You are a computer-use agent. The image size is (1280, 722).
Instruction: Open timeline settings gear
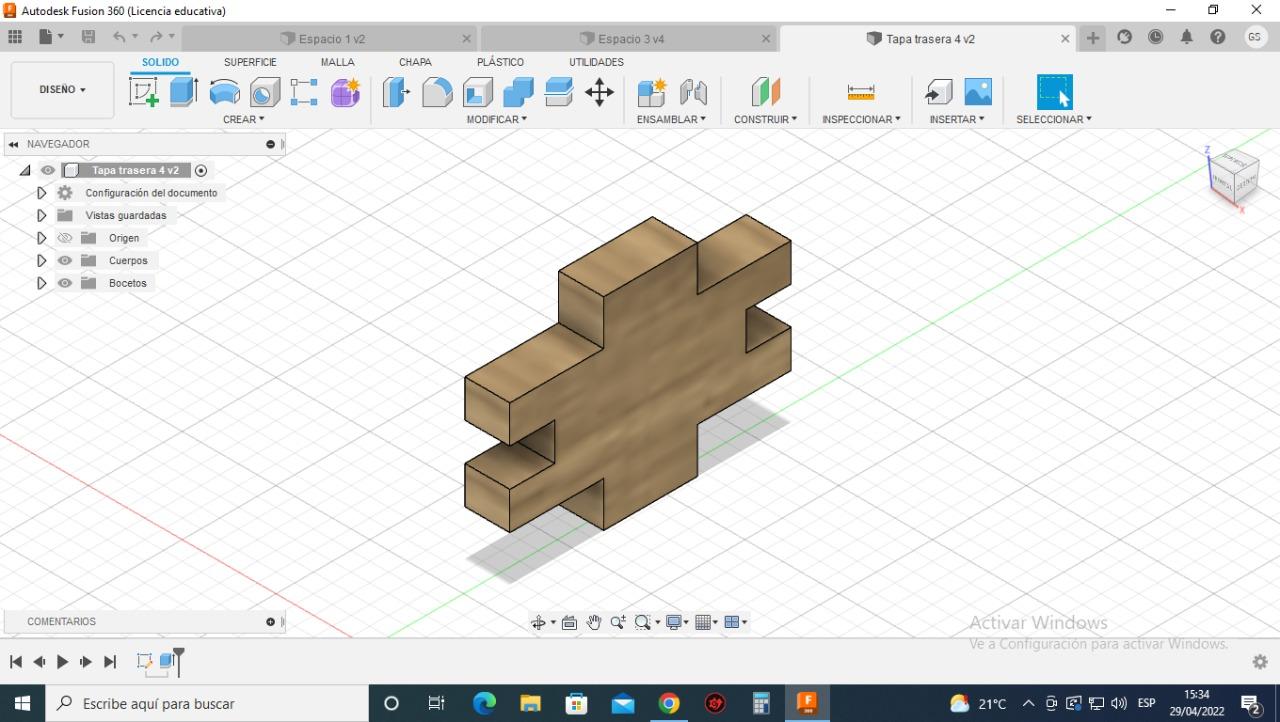(x=1260, y=662)
